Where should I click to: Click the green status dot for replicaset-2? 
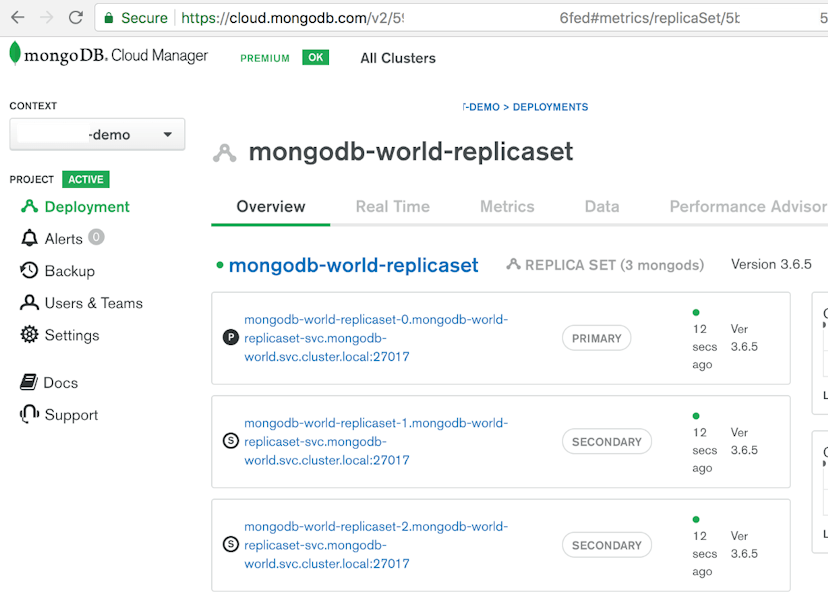696,519
